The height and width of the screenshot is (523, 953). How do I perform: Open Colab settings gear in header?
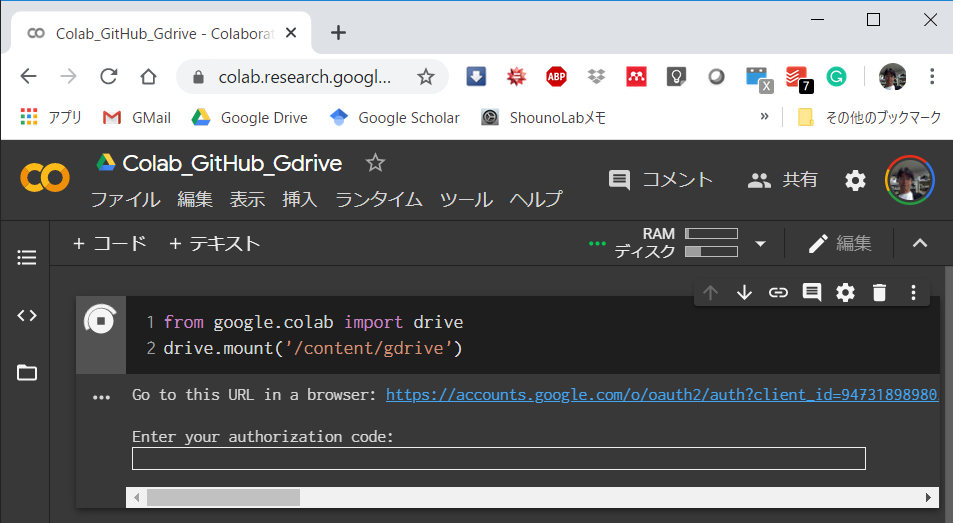pyautogui.click(x=855, y=180)
